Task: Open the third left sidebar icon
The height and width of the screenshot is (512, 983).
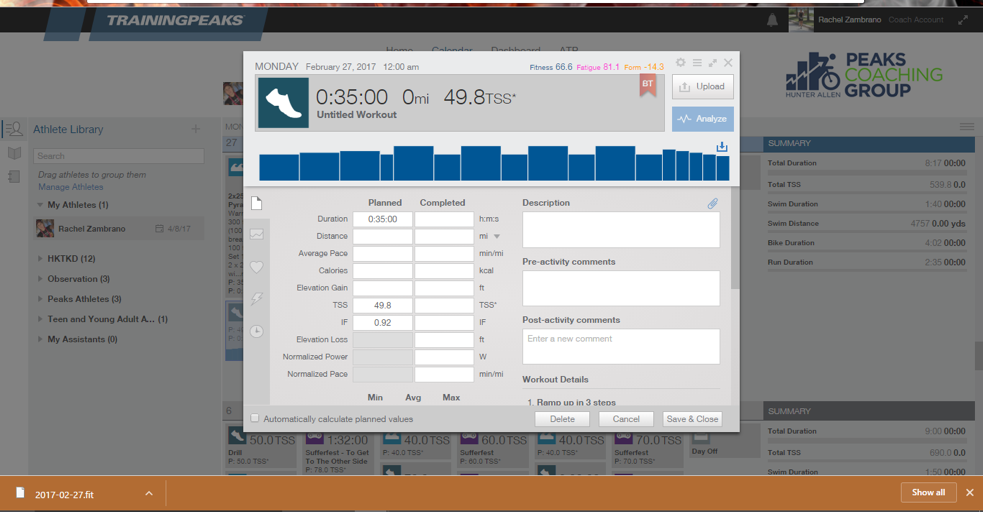Action: click(x=14, y=177)
